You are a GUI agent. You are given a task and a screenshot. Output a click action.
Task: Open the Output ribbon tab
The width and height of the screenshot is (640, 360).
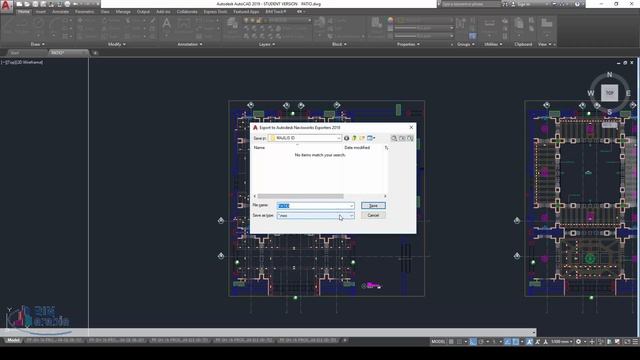[143, 12]
